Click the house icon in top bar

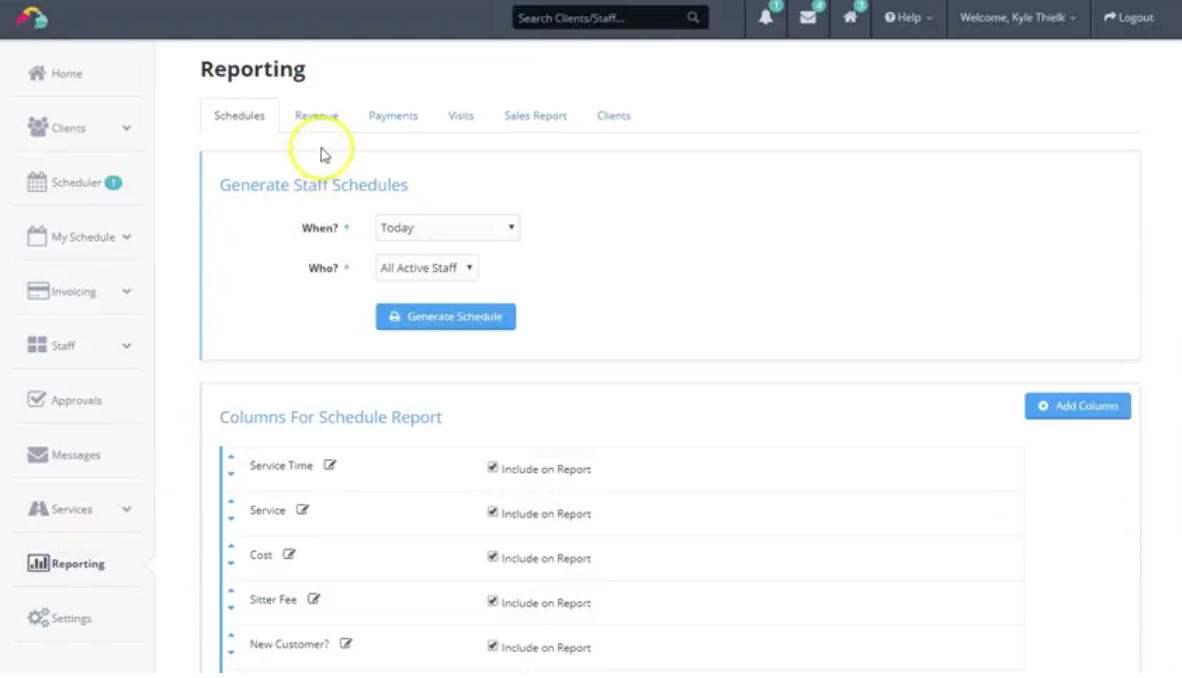pyautogui.click(x=850, y=17)
